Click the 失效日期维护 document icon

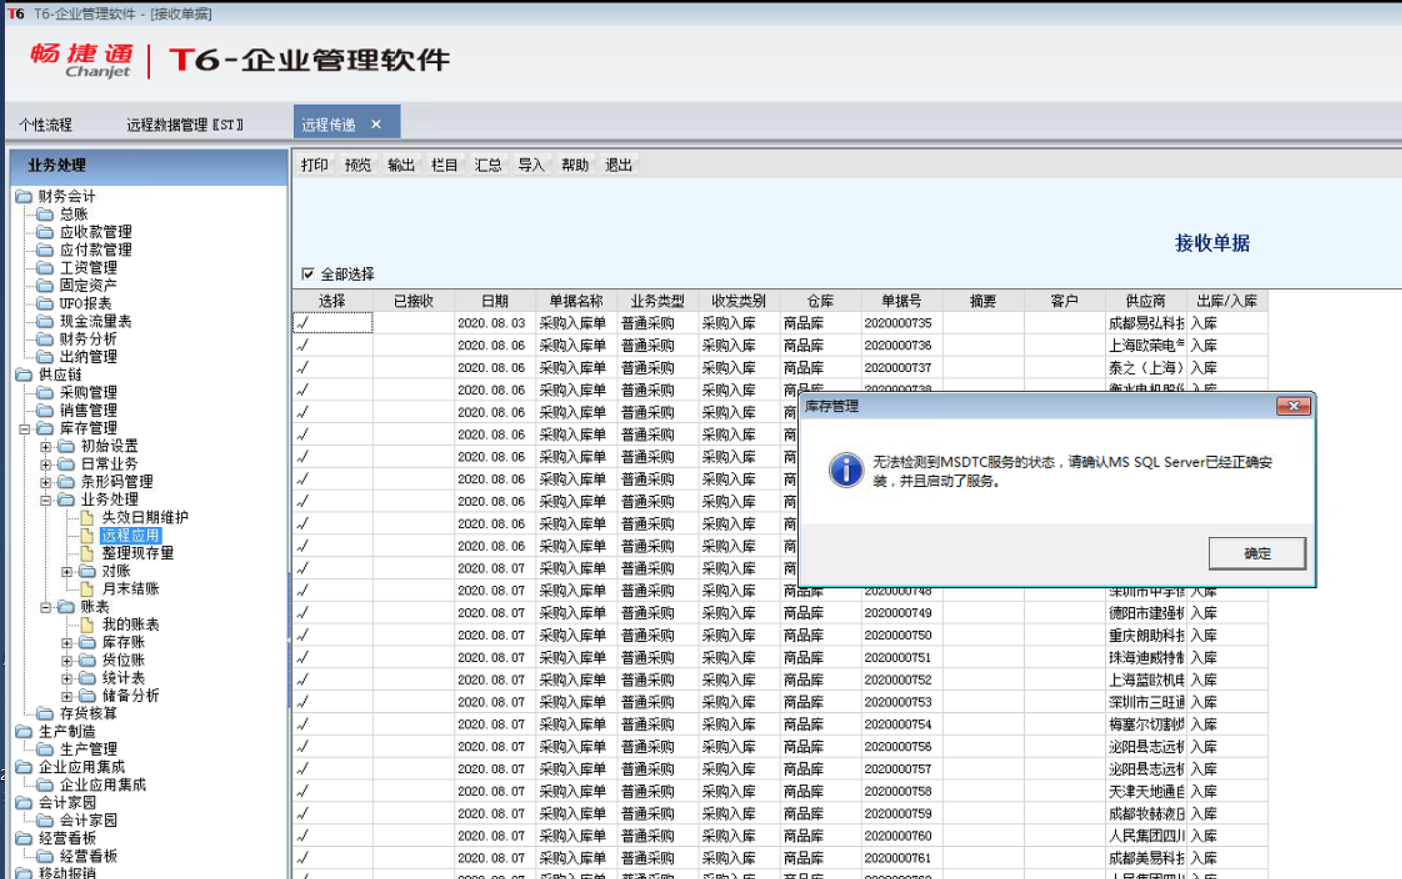coord(87,517)
